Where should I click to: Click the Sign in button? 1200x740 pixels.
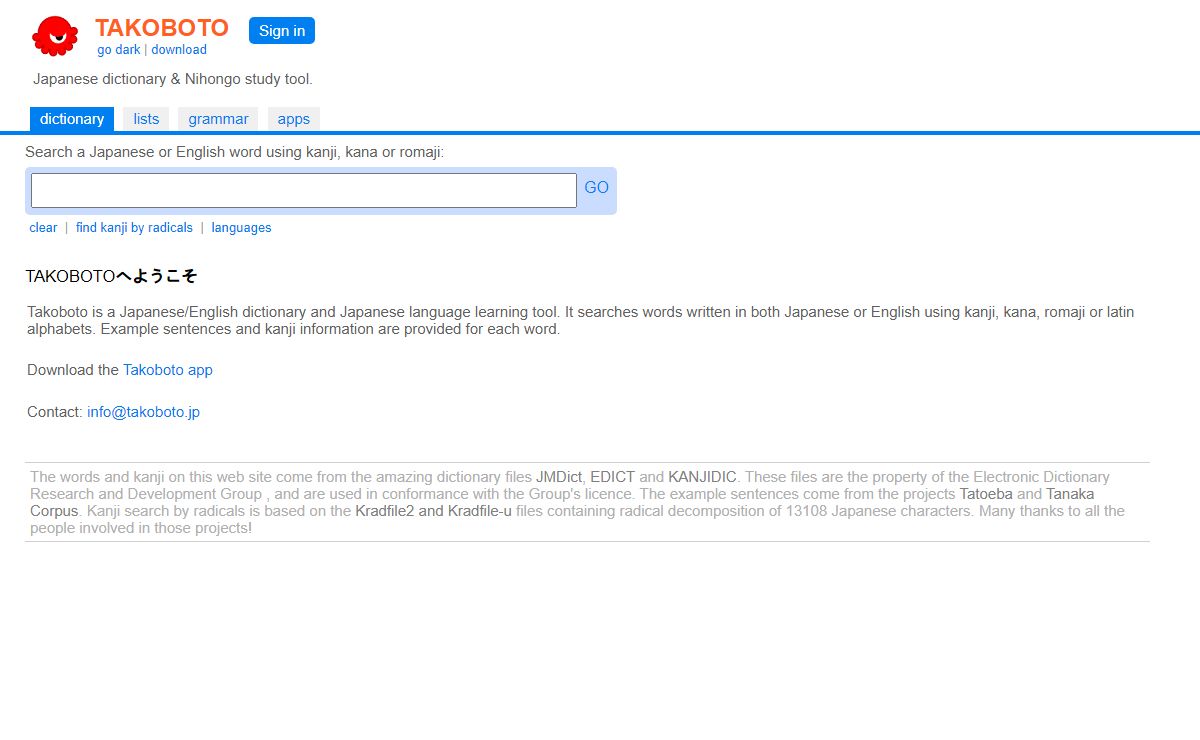pyautogui.click(x=282, y=30)
